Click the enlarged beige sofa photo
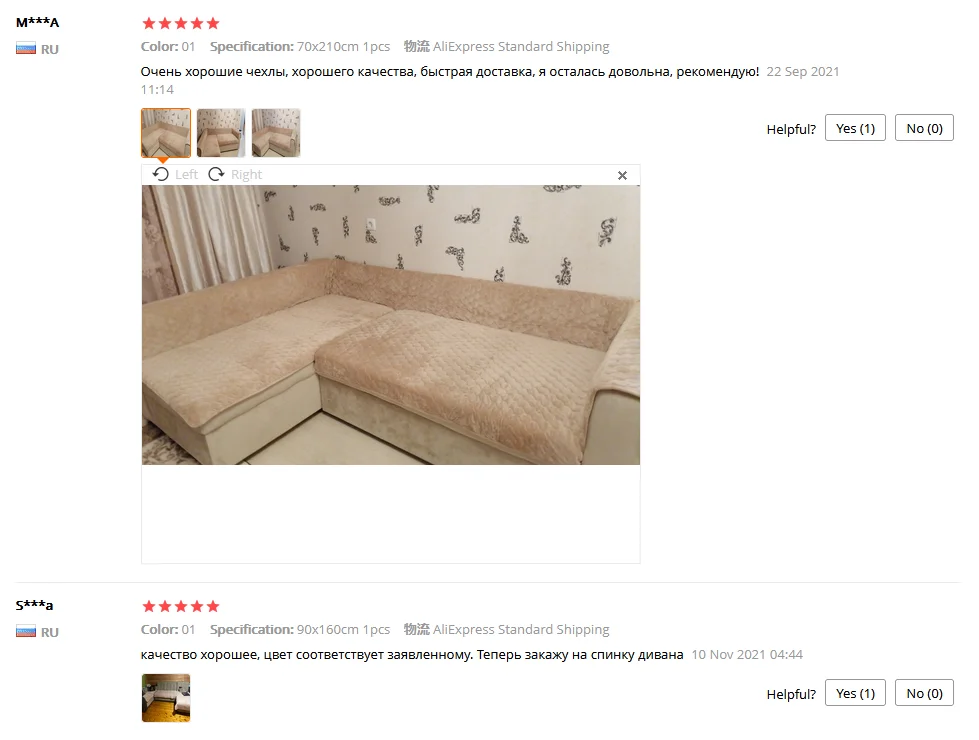Screen dimensions: 979x740 pyautogui.click(x=391, y=325)
